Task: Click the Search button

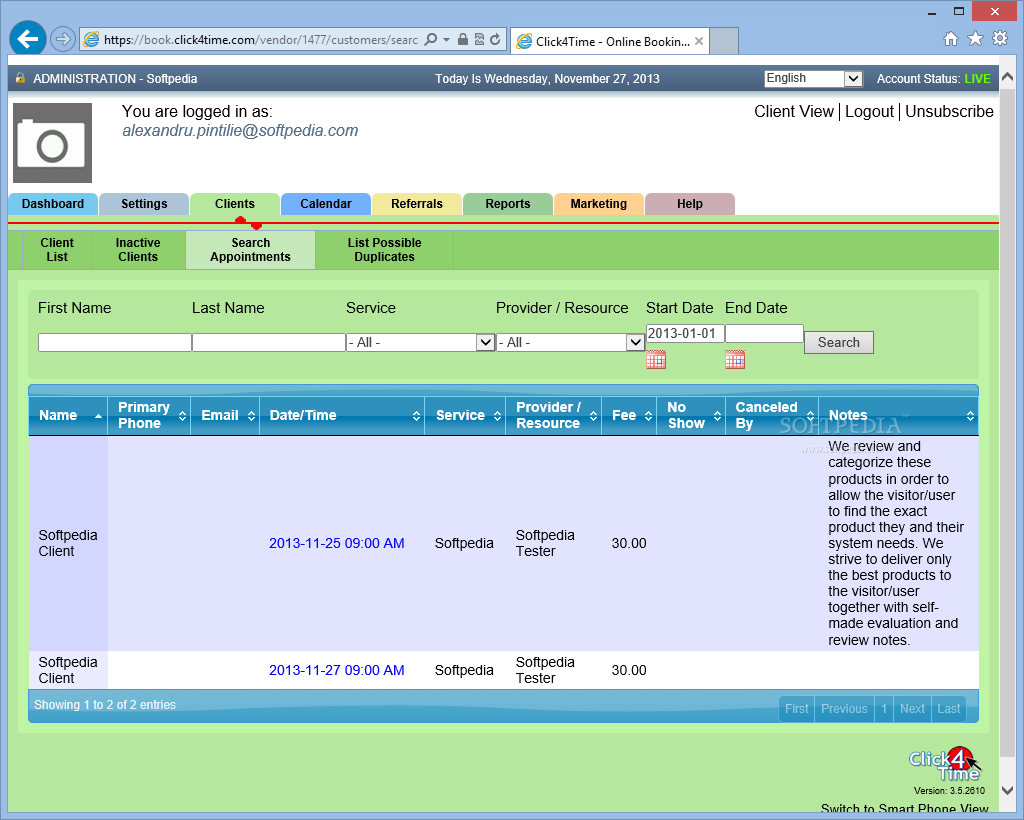Action: (839, 342)
